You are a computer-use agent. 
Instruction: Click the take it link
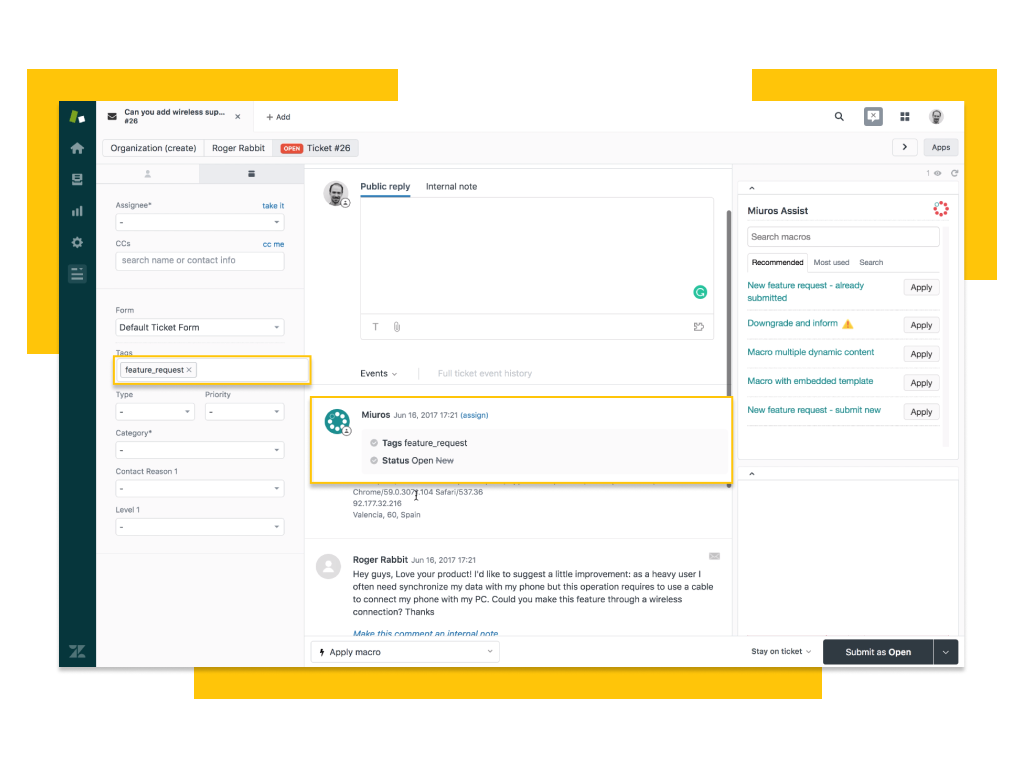coord(273,205)
